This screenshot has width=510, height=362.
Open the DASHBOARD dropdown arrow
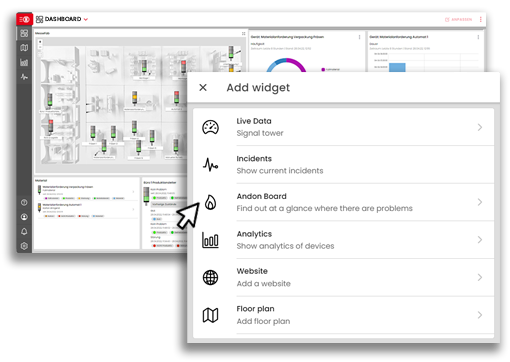86,19
